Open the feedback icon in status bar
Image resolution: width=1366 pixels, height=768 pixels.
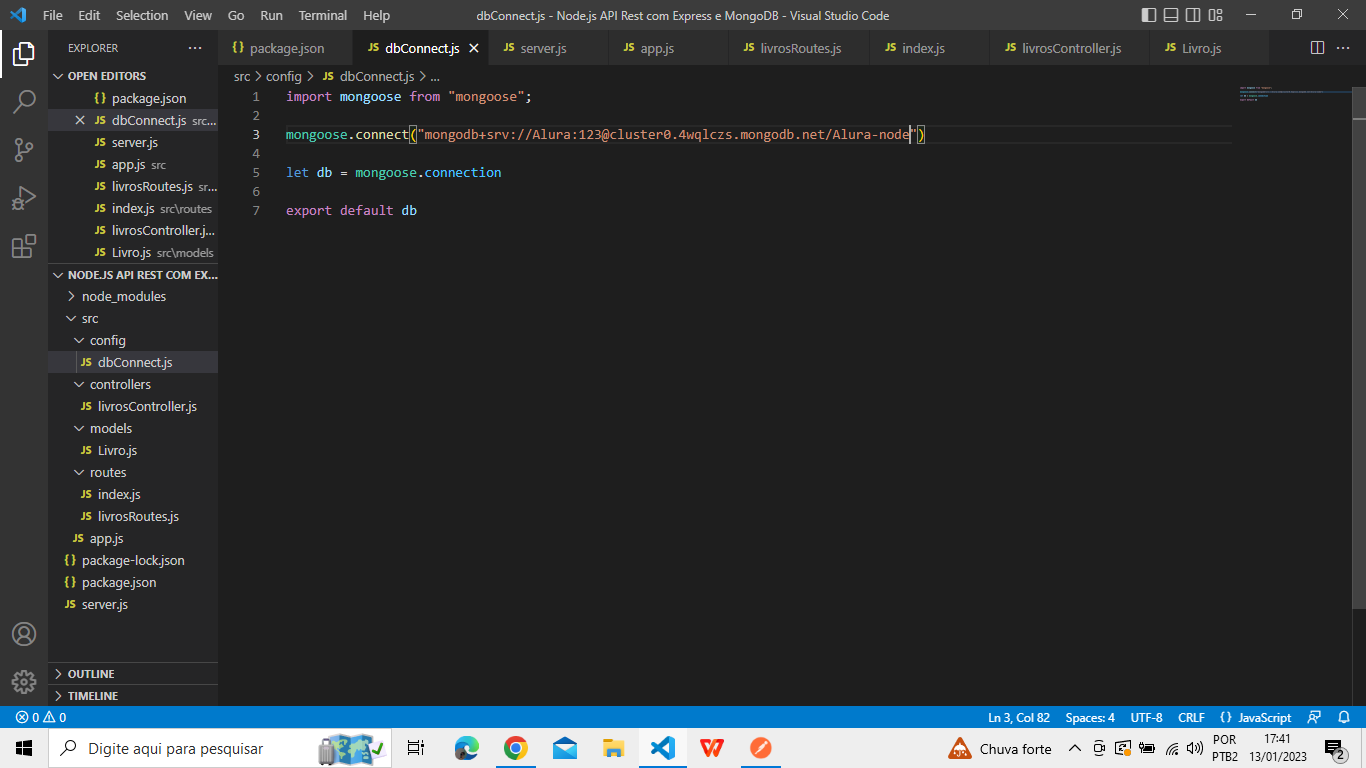click(x=1315, y=717)
